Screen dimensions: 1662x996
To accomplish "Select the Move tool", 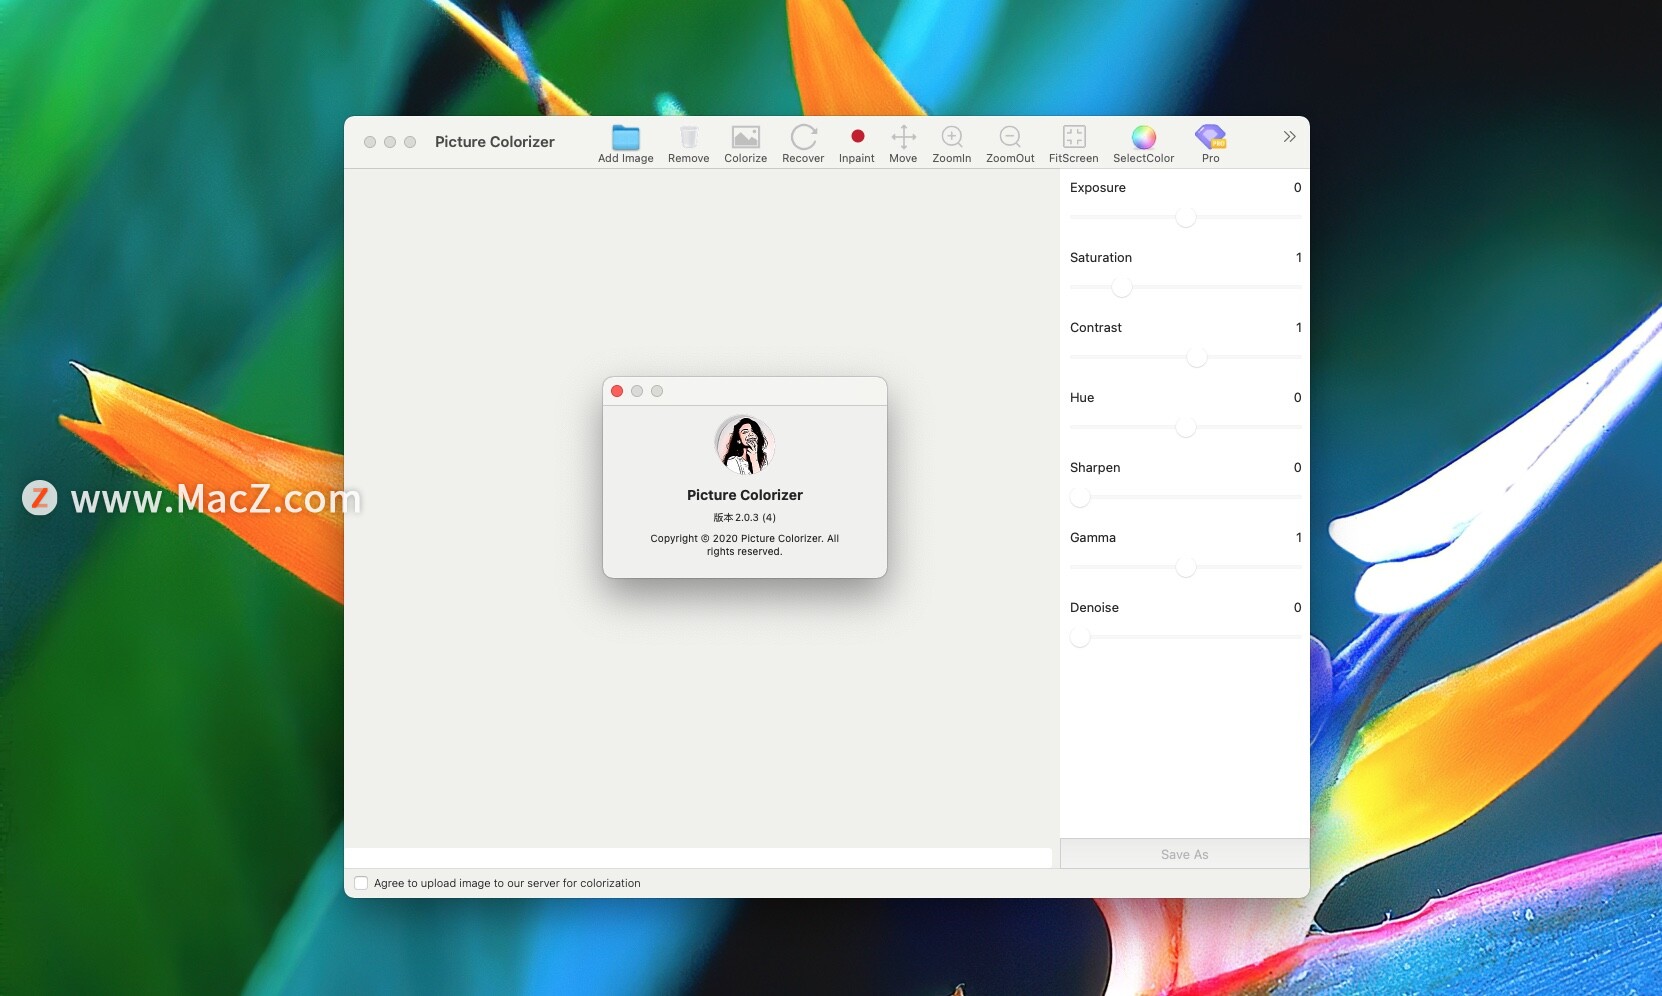I will tap(903, 137).
